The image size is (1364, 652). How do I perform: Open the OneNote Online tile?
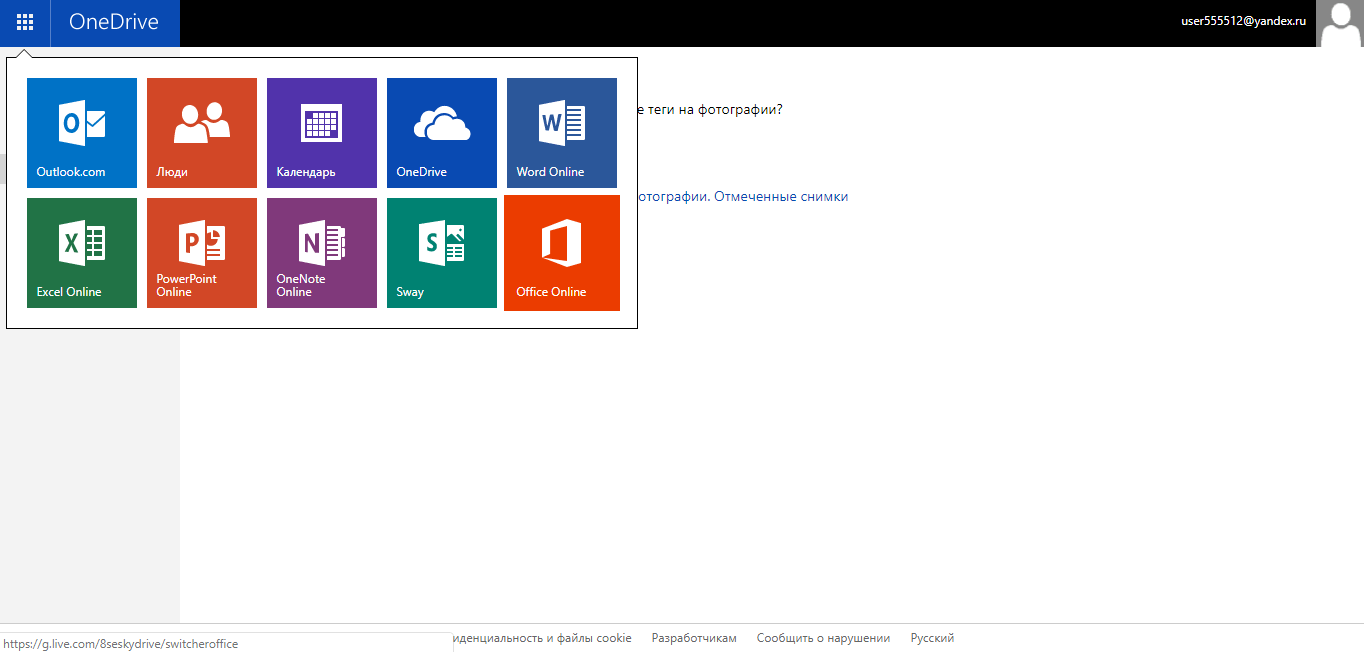click(x=322, y=253)
